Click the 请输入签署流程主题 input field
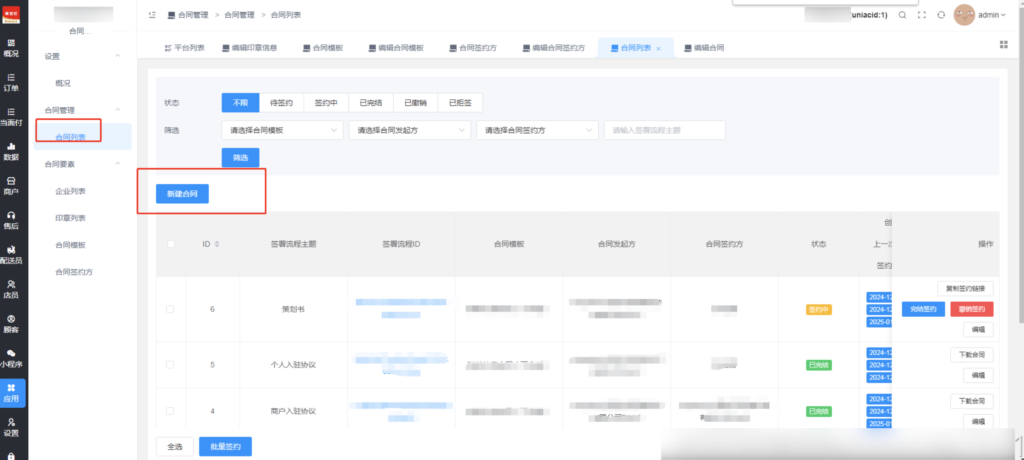The image size is (1024, 460). tap(665, 130)
